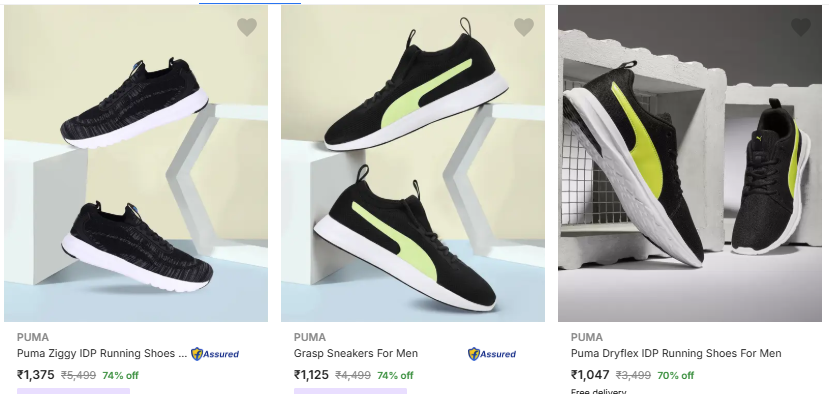Click PUMA brand label above Ziggy title
This screenshot has width=829, height=394.
pyautogui.click(x=33, y=337)
